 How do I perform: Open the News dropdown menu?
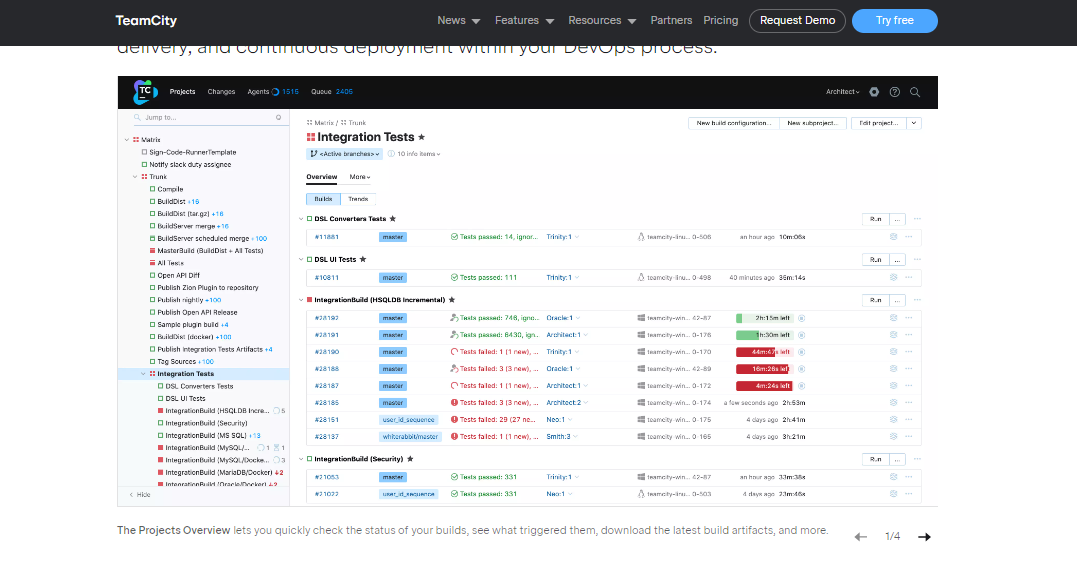(459, 21)
